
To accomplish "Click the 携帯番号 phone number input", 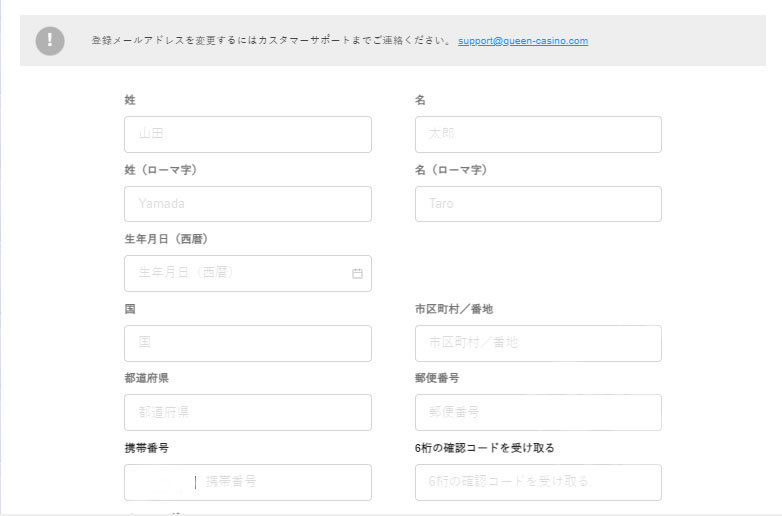I will tap(283, 482).
